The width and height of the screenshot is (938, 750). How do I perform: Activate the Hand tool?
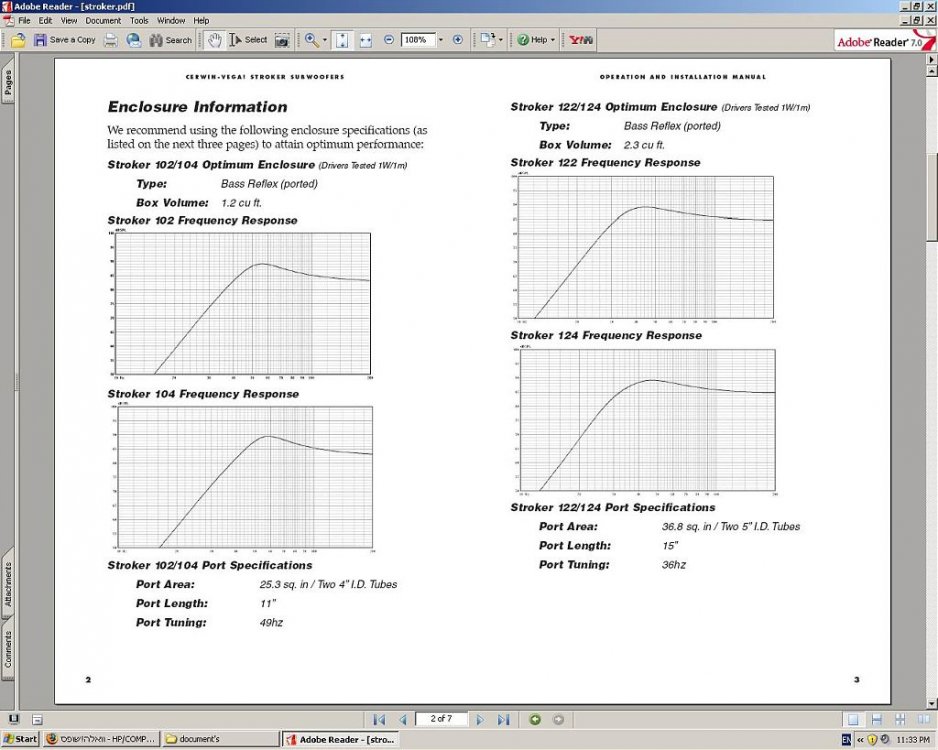tap(214, 40)
